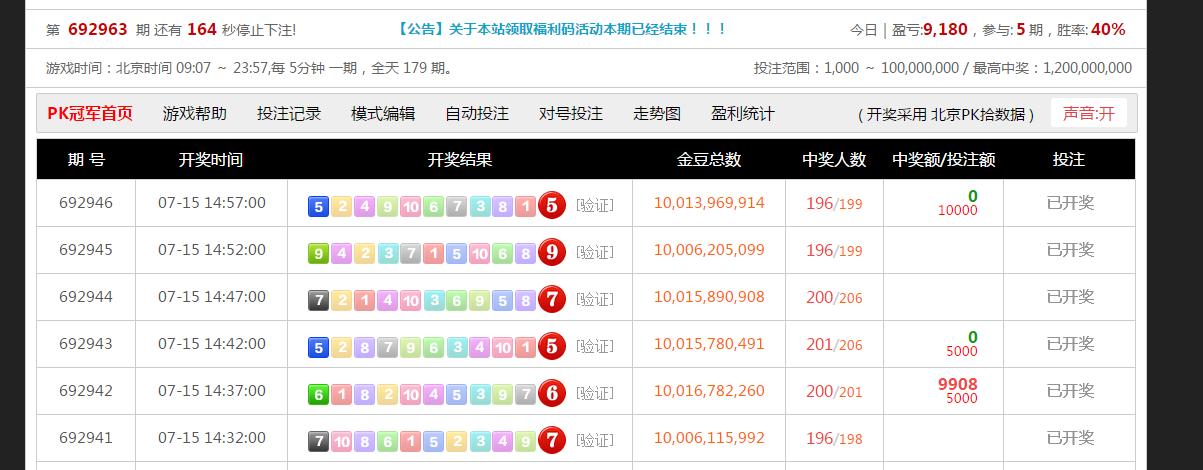
Task: Click total beans 10,013,969,914
Action: click(x=709, y=202)
